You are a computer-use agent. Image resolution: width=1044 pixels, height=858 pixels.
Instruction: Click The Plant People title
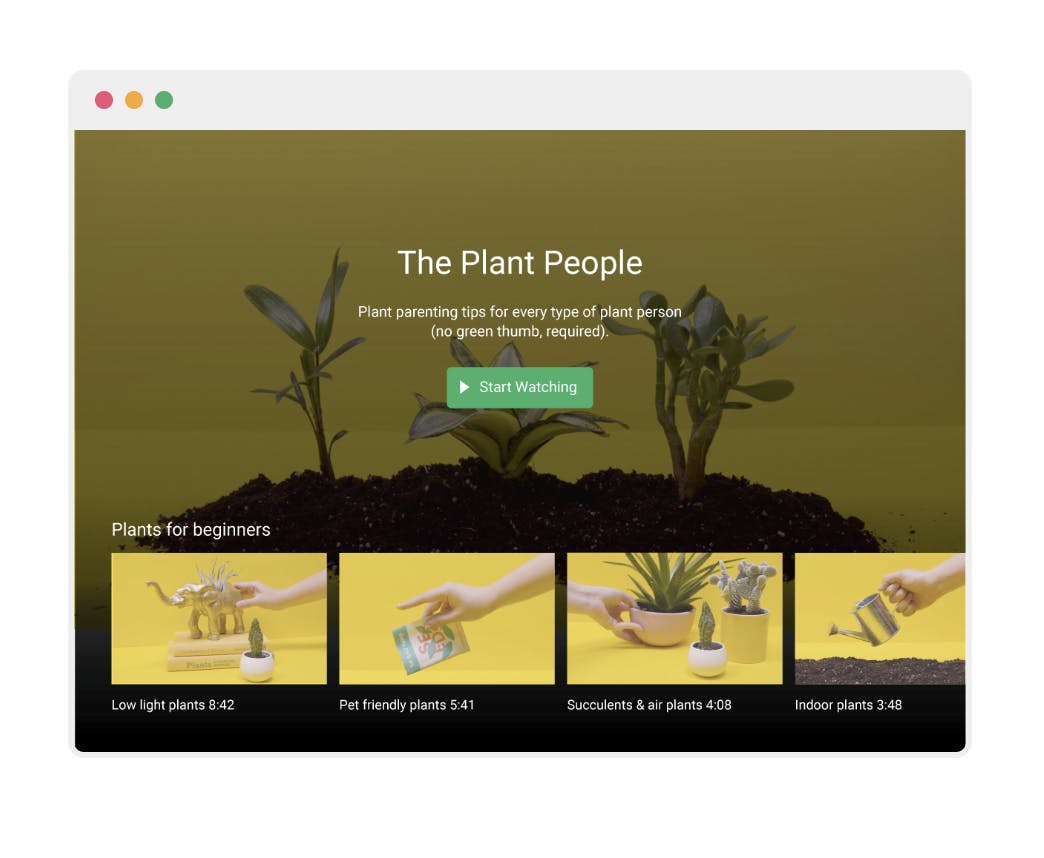[520, 263]
